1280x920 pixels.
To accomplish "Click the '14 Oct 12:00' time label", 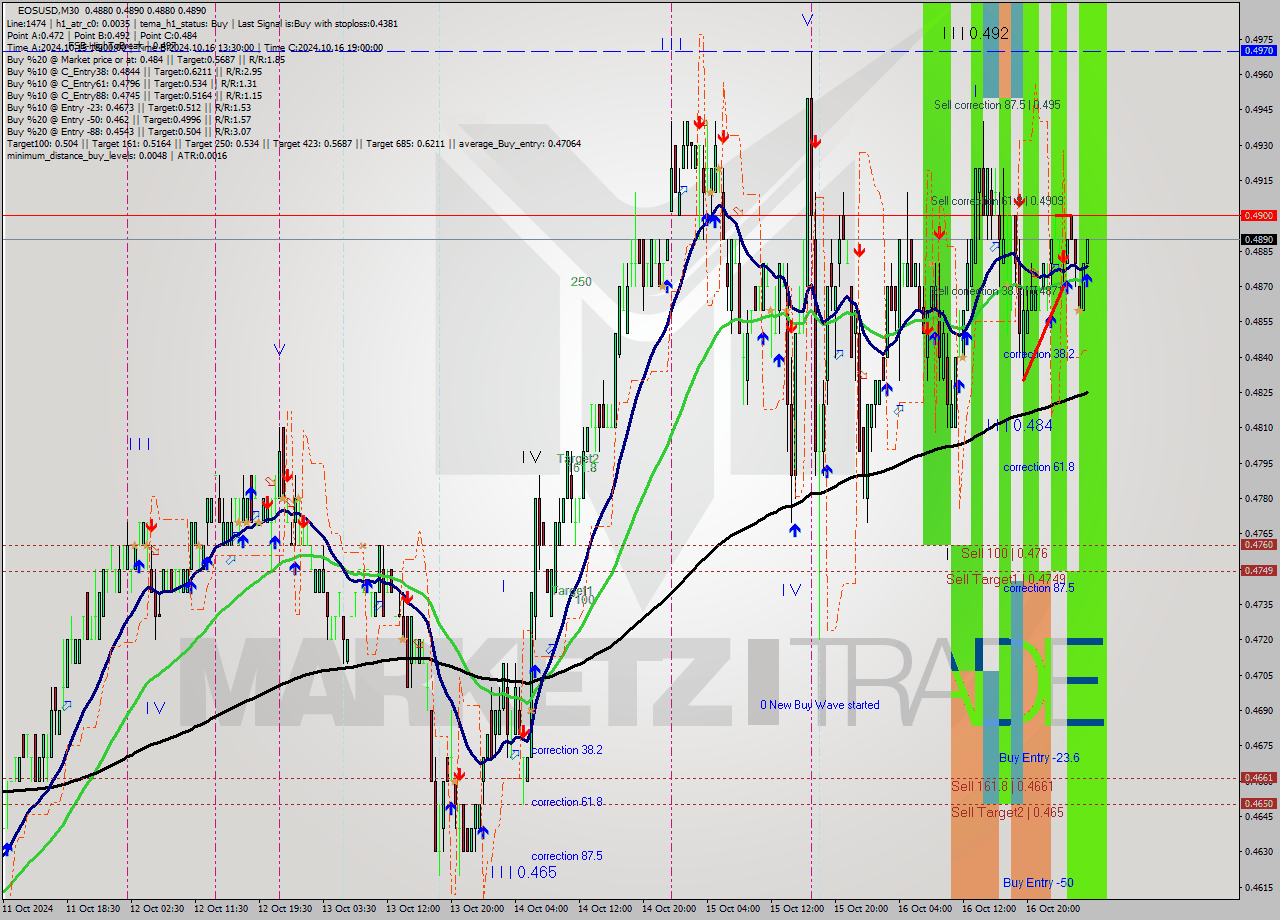I will [605, 909].
